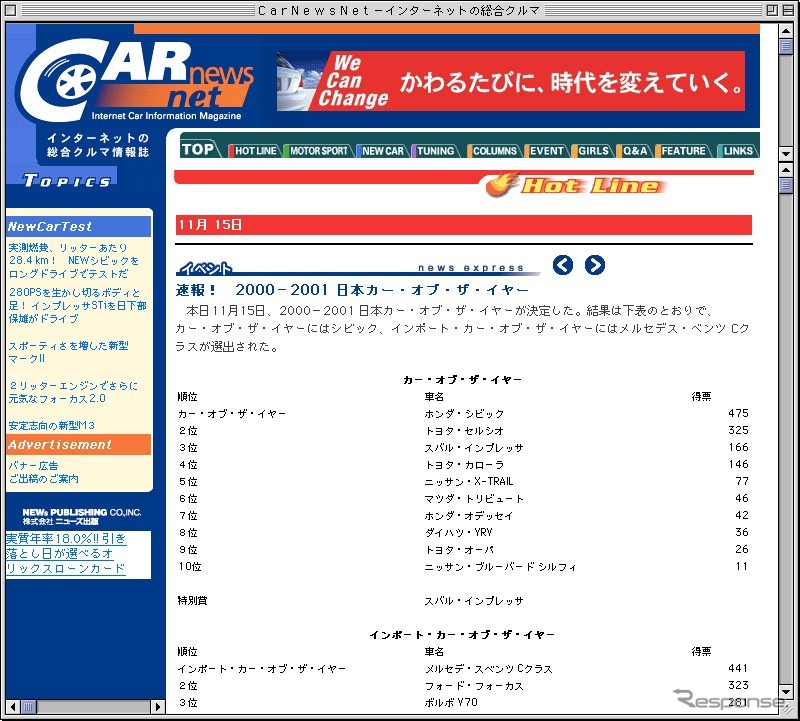Open the 280PS インプレッサSTi article link

pyautogui.click(x=78, y=306)
